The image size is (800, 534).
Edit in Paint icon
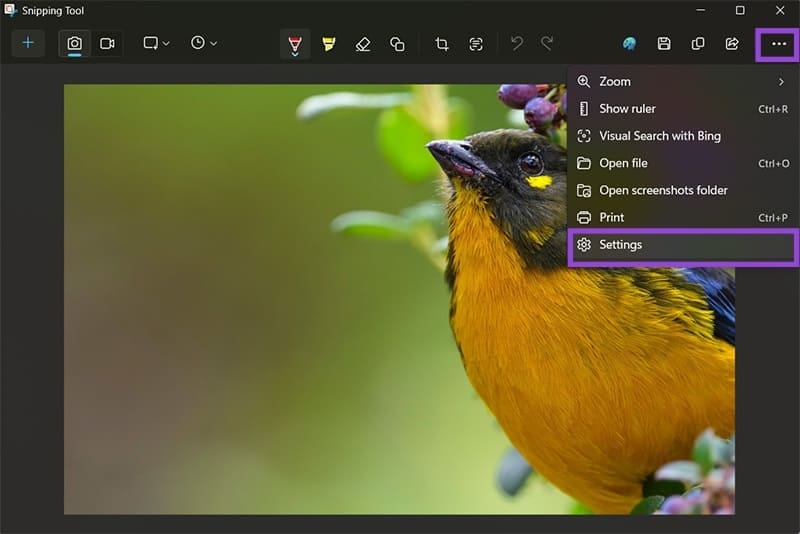629,44
